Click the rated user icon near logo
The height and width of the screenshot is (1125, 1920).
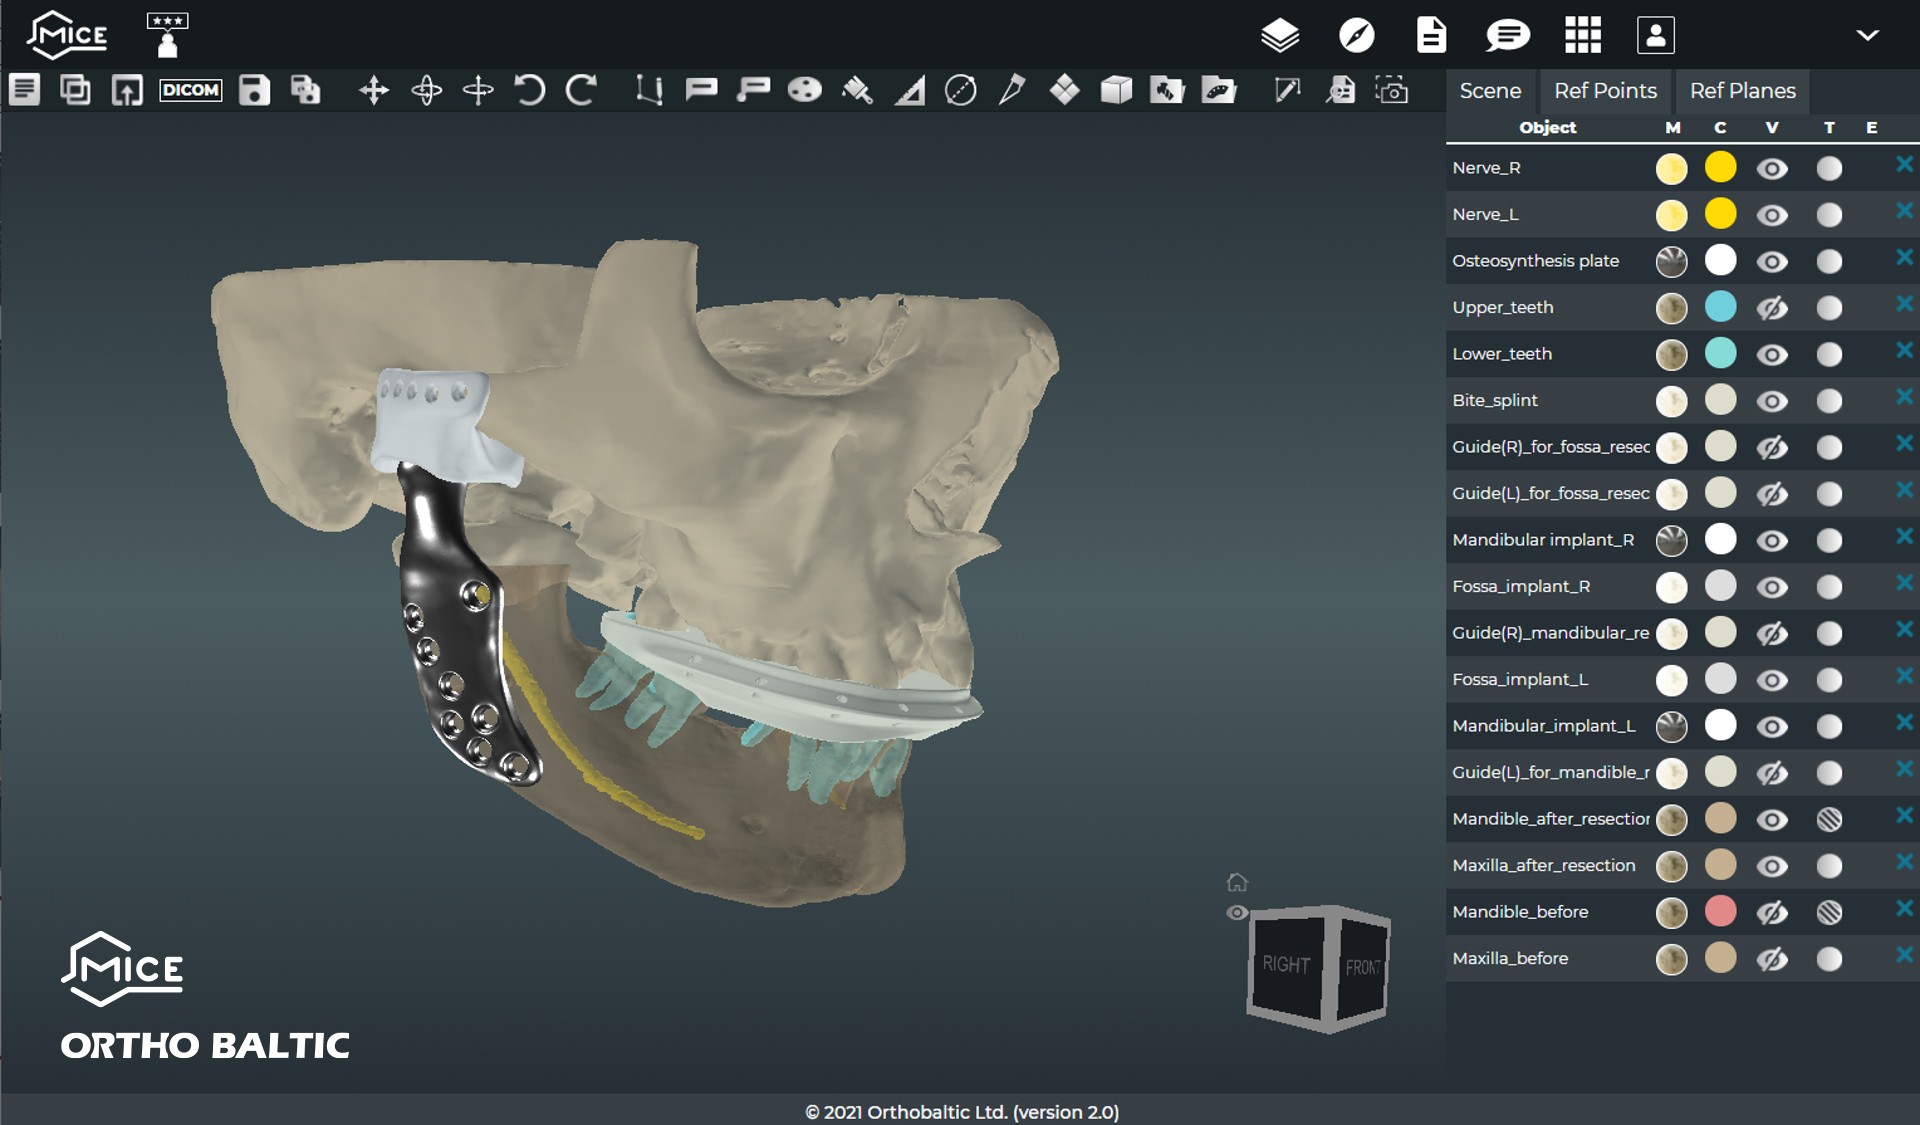pyautogui.click(x=167, y=35)
